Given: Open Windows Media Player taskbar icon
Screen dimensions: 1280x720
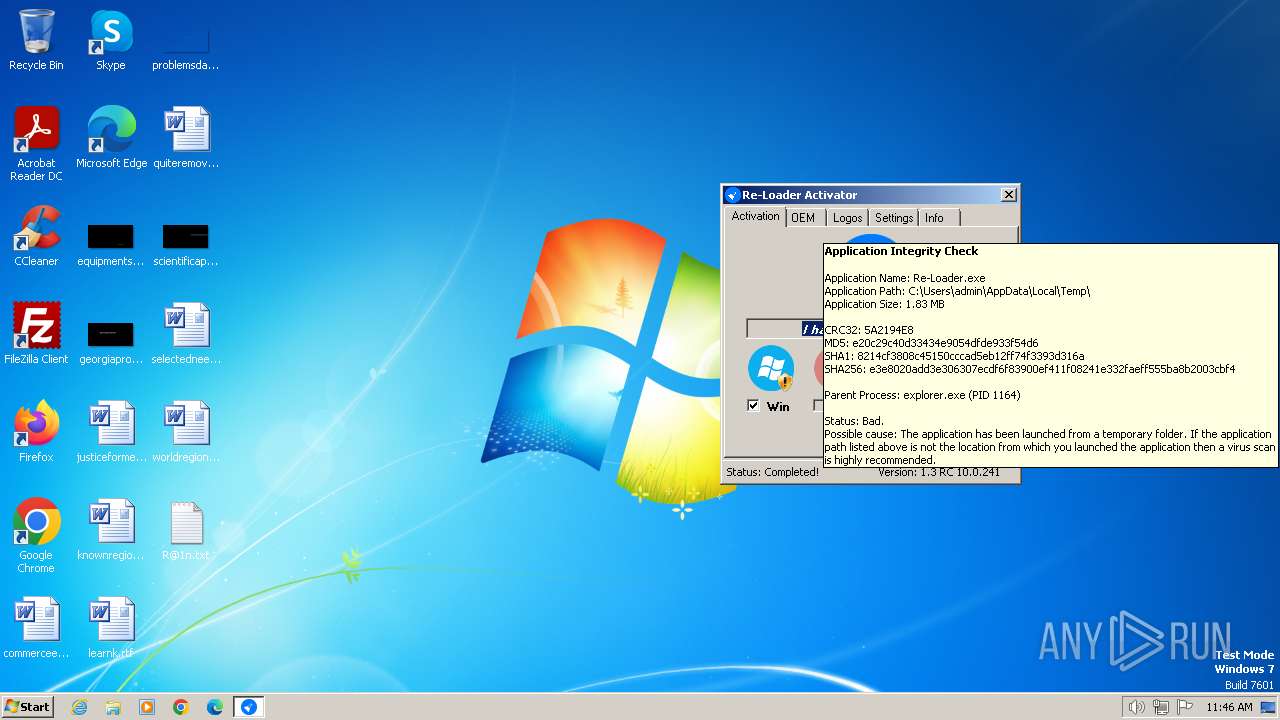Looking at the screenshot, I should [147, 707].
